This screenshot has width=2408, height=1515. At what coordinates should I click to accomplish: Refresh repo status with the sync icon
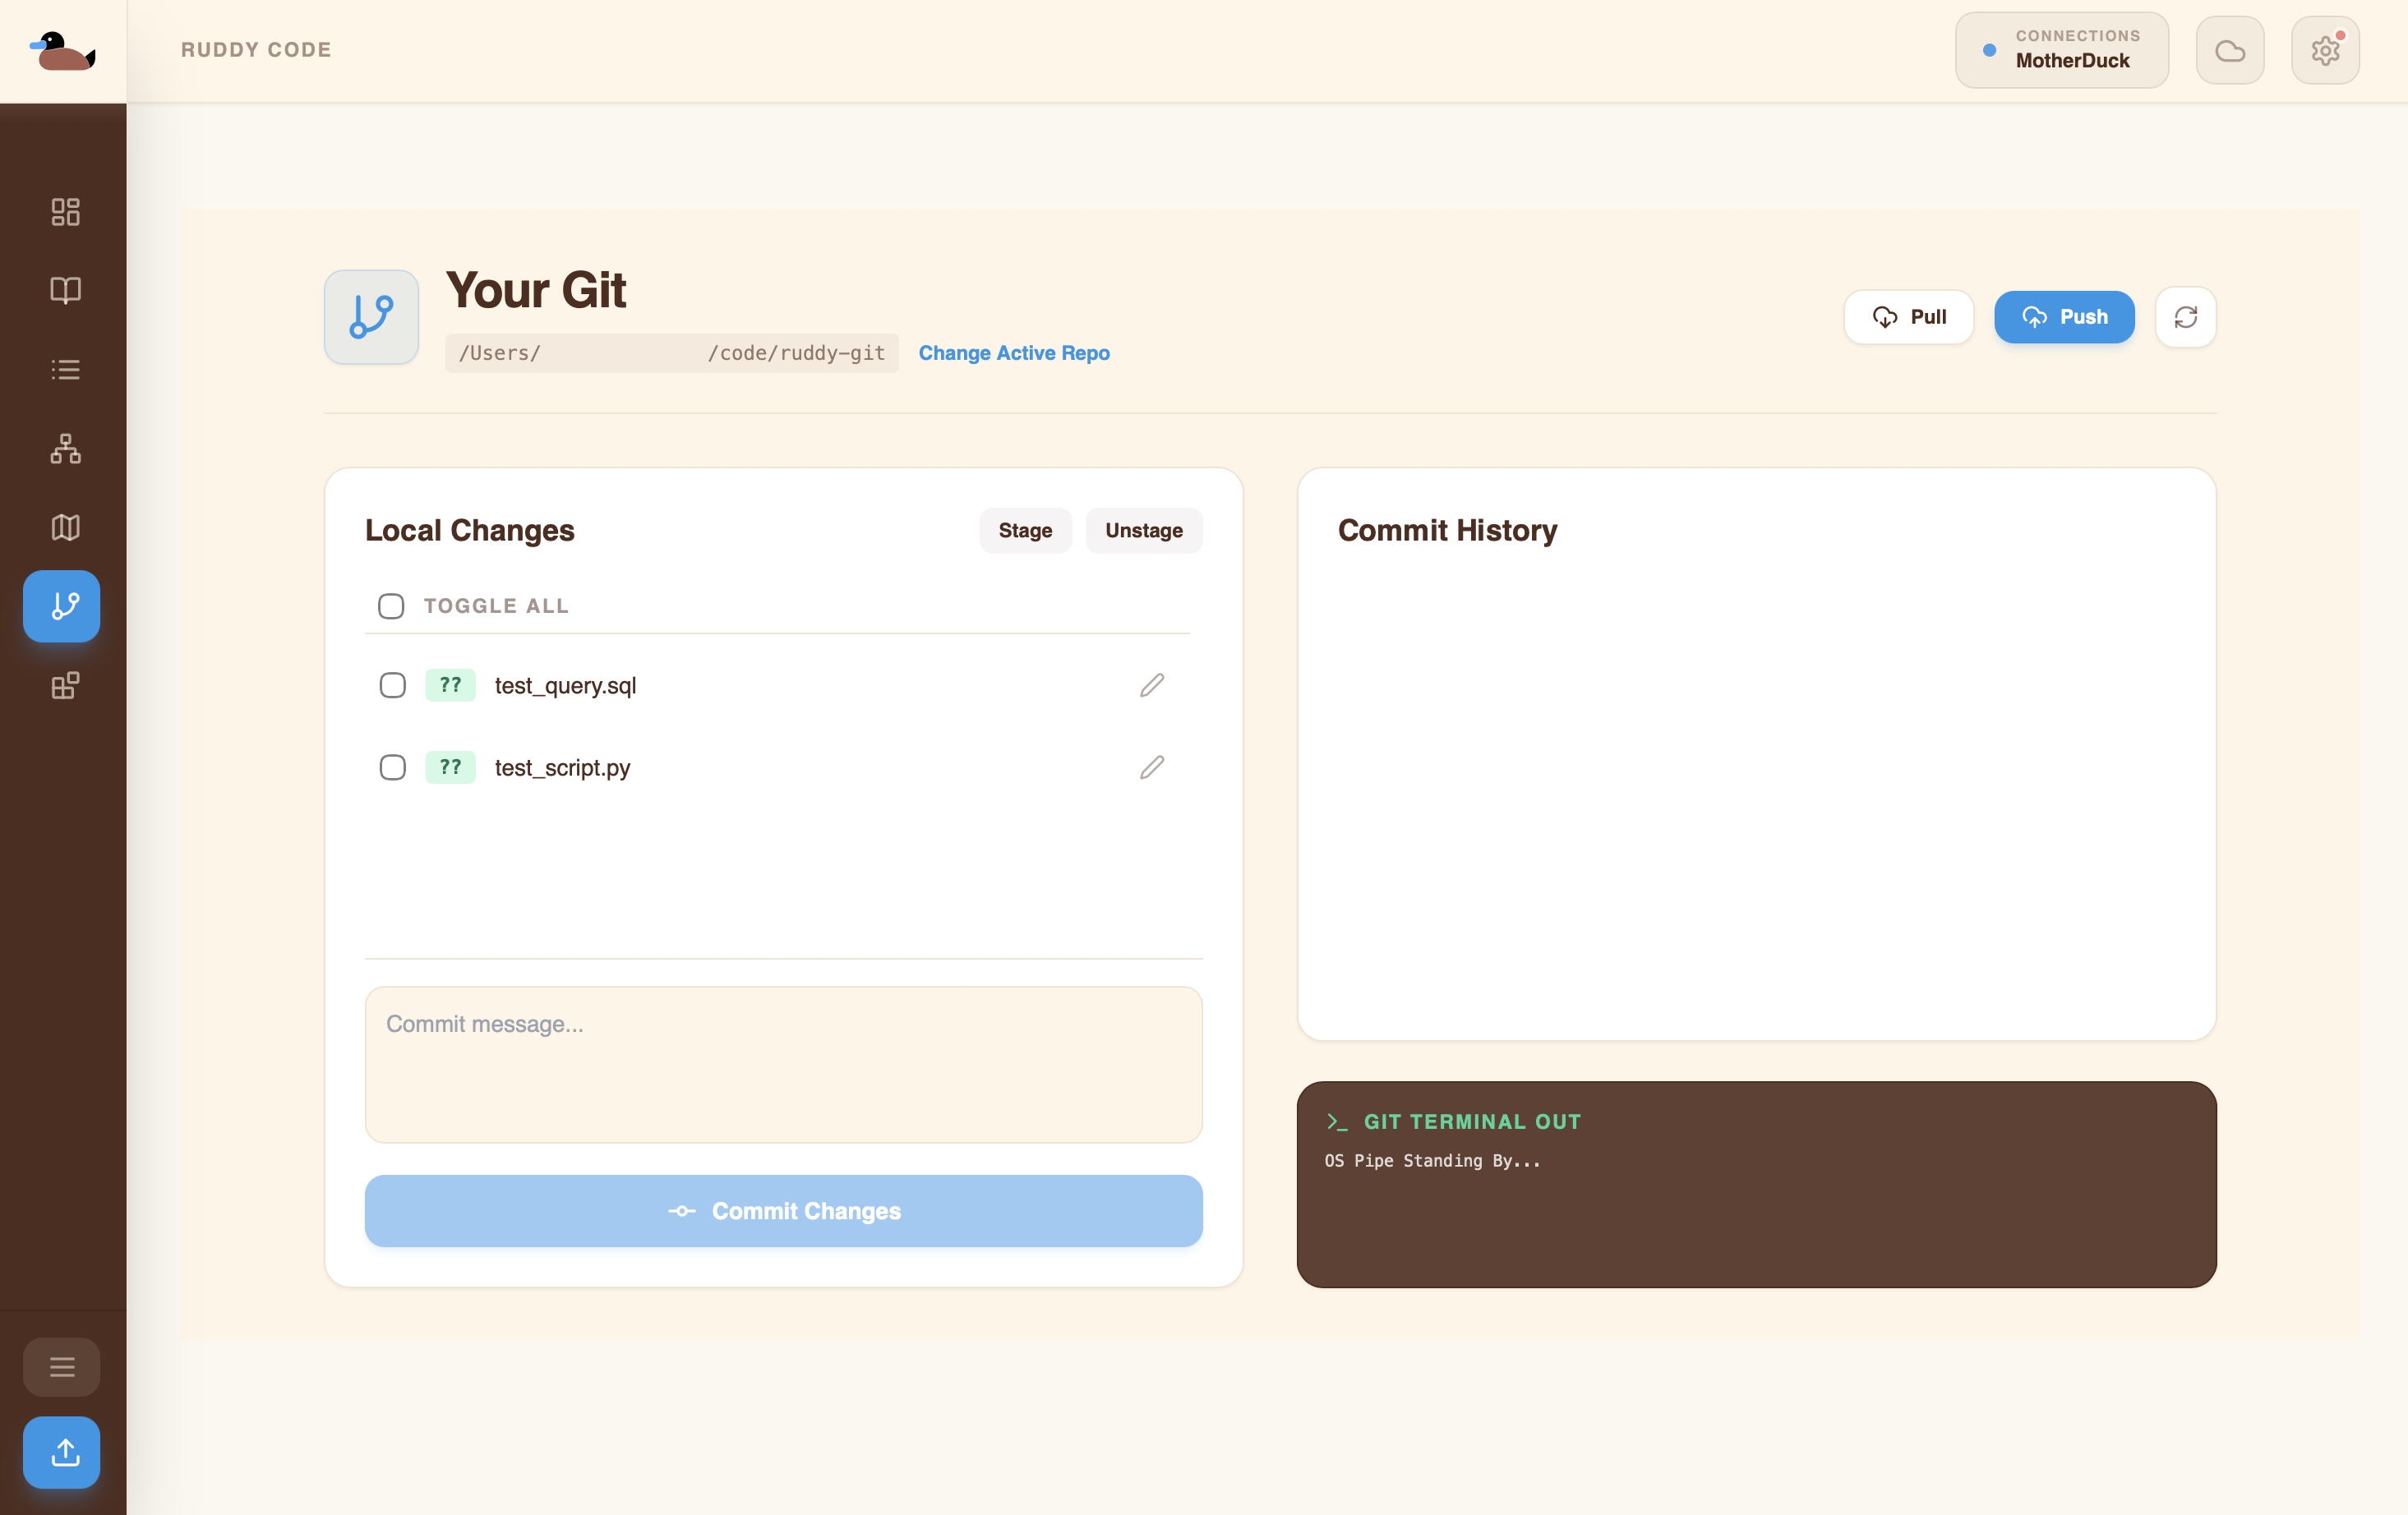[2185, 317]
